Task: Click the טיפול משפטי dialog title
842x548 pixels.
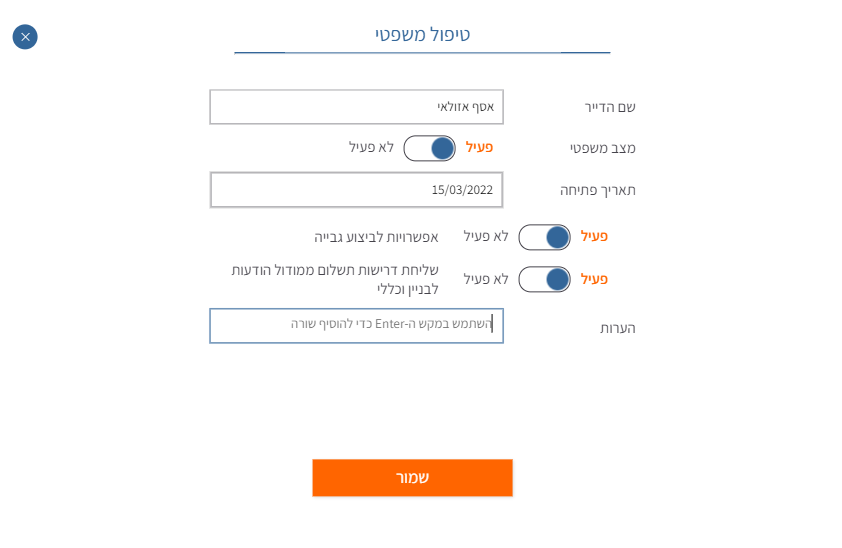Action: pos(422,35)
